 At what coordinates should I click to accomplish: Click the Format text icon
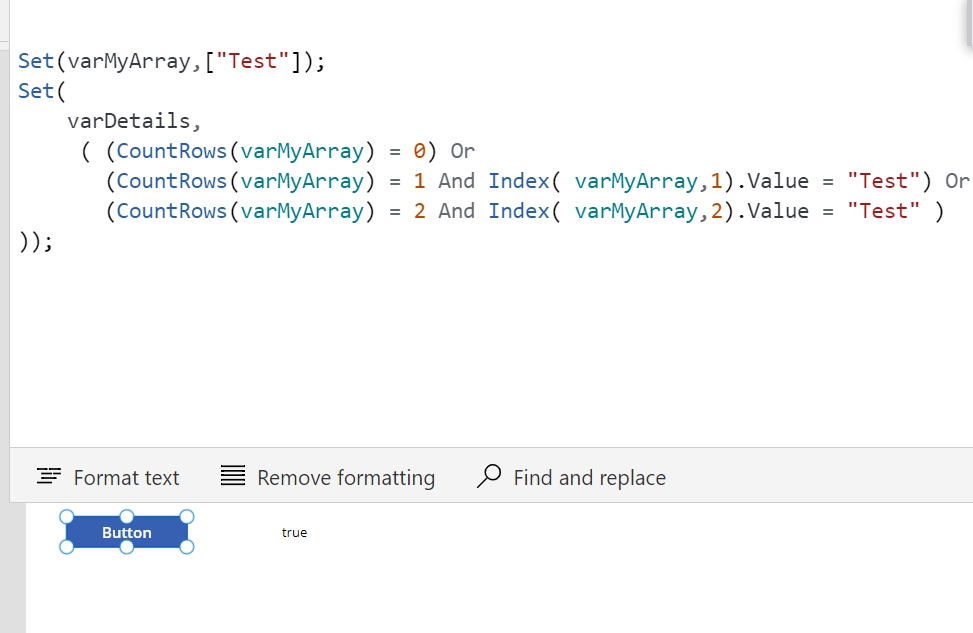[x=48, y=477]
